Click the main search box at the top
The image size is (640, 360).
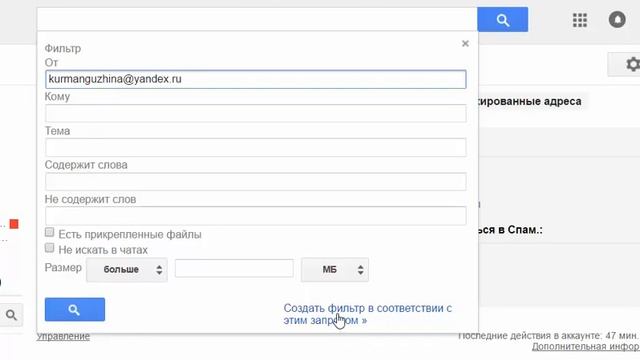[257, 19]
